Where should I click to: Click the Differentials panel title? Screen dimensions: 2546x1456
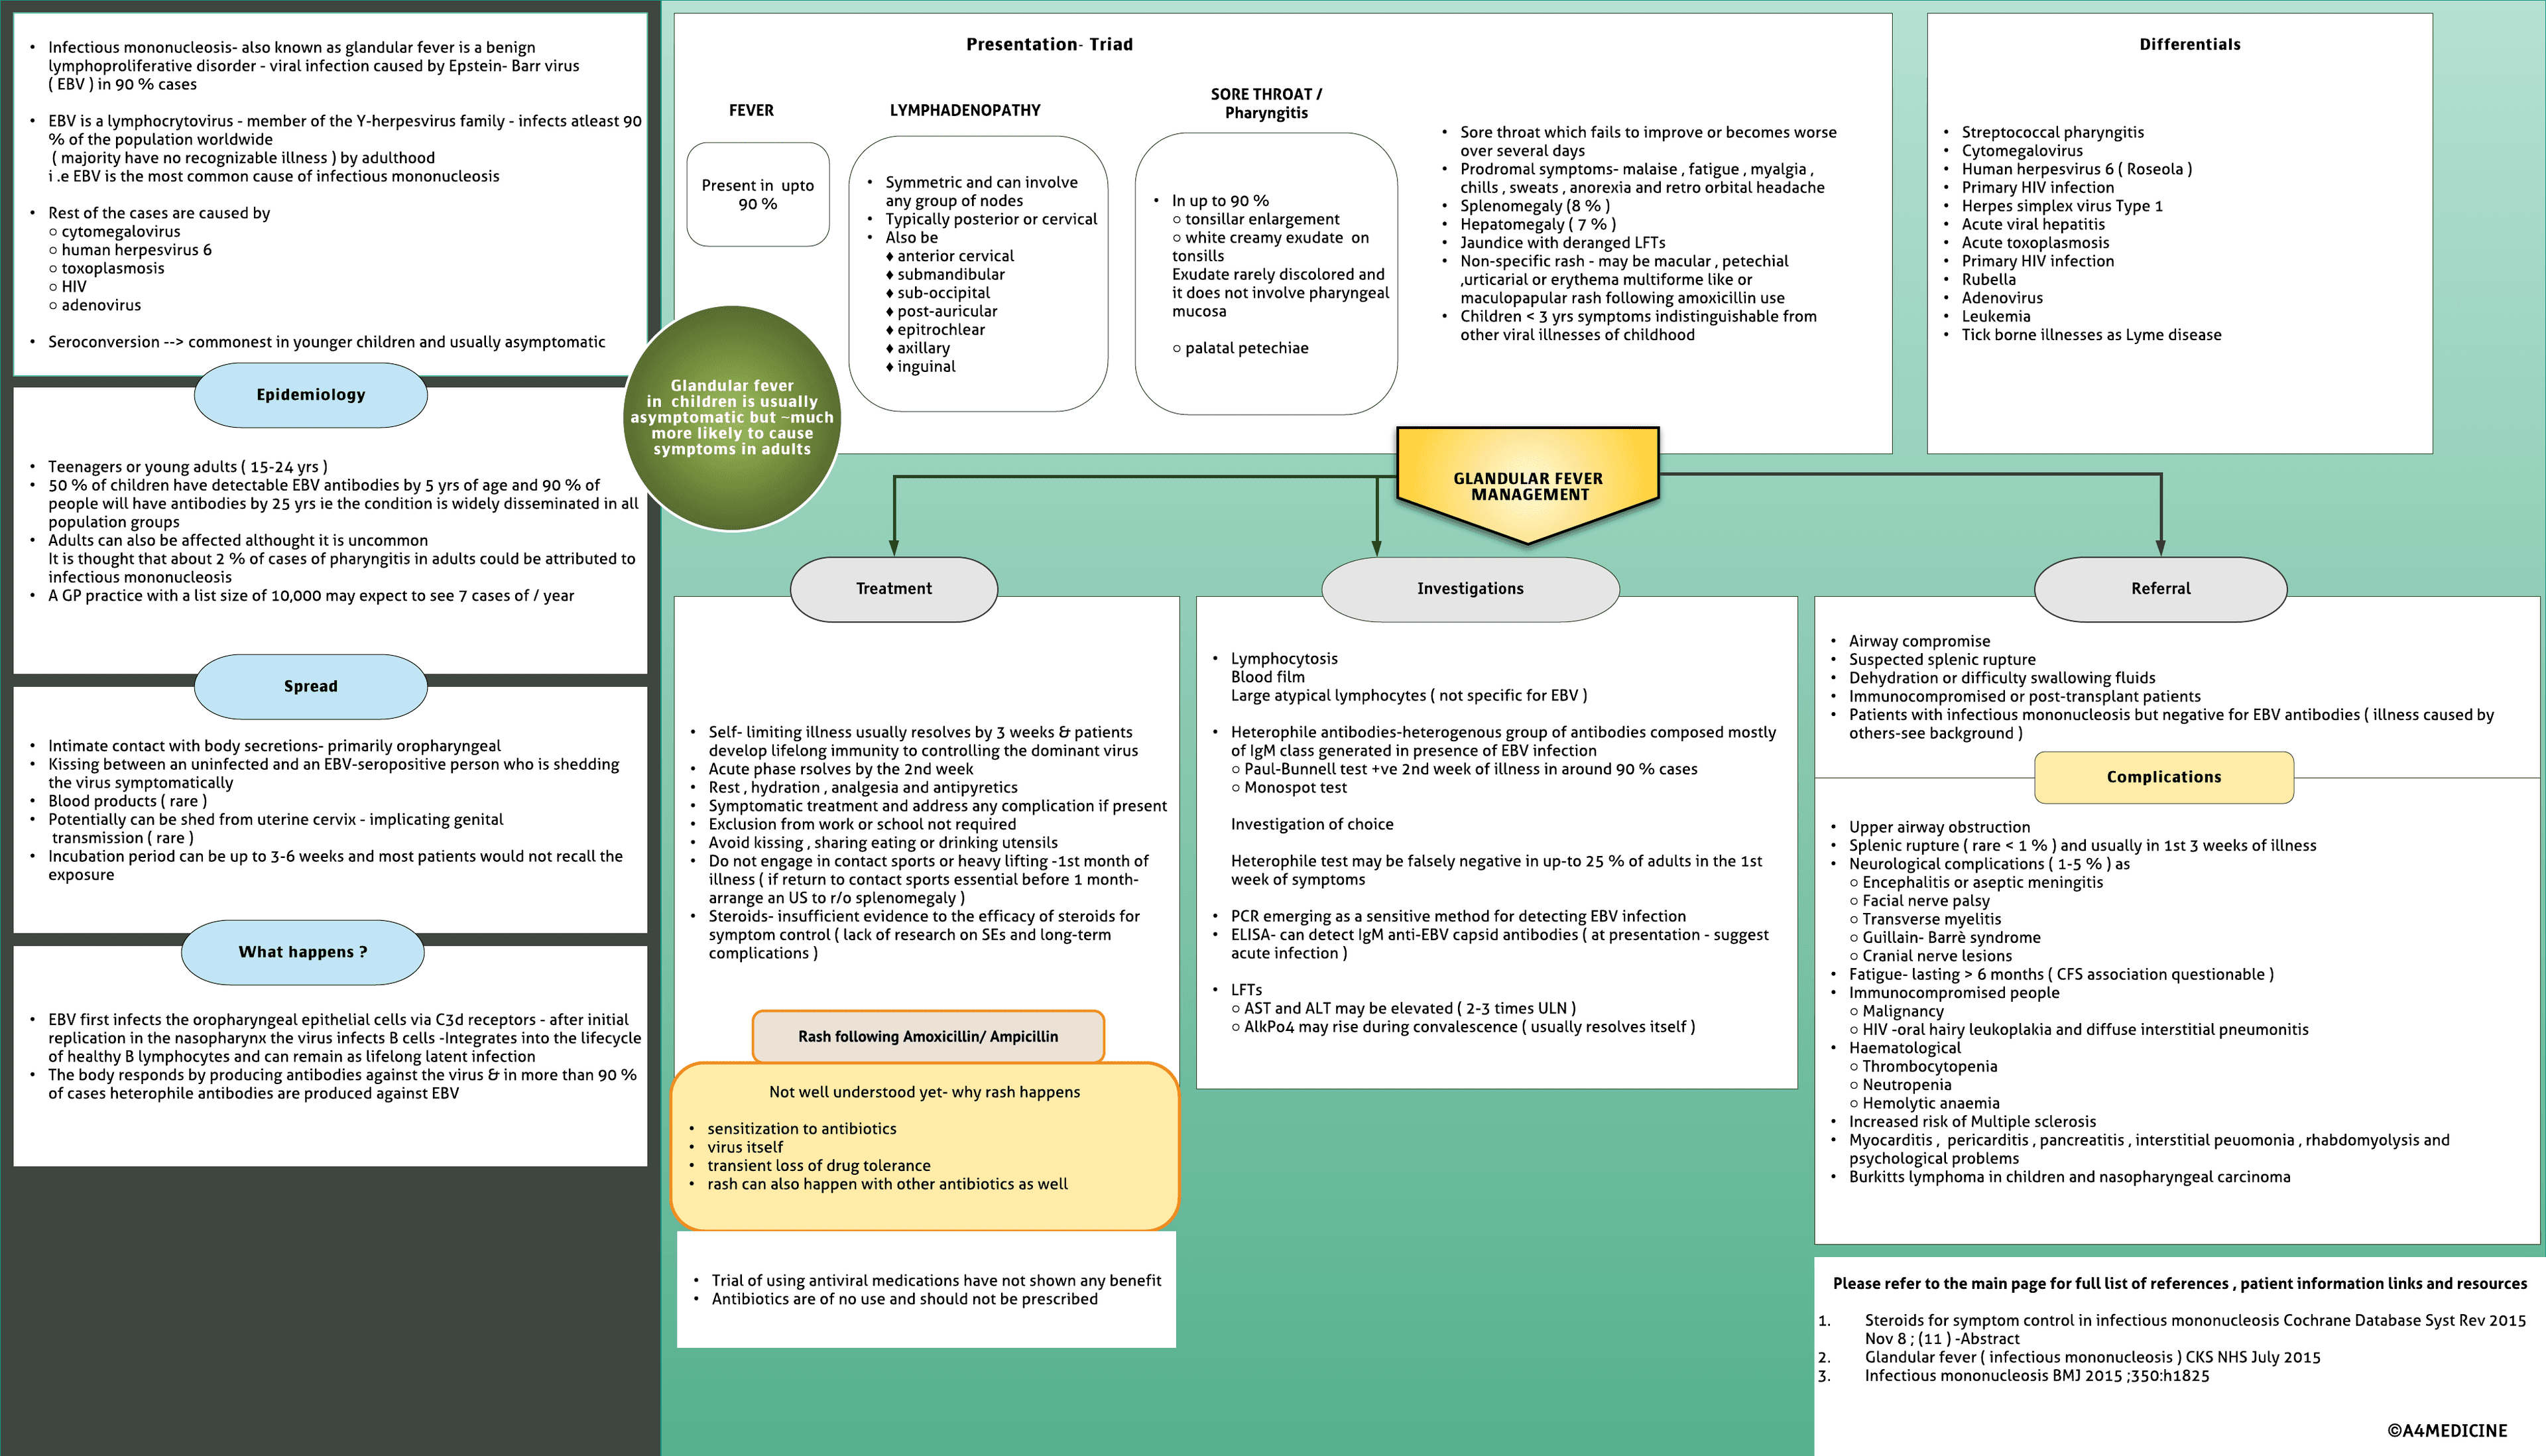coord(2189,44)
